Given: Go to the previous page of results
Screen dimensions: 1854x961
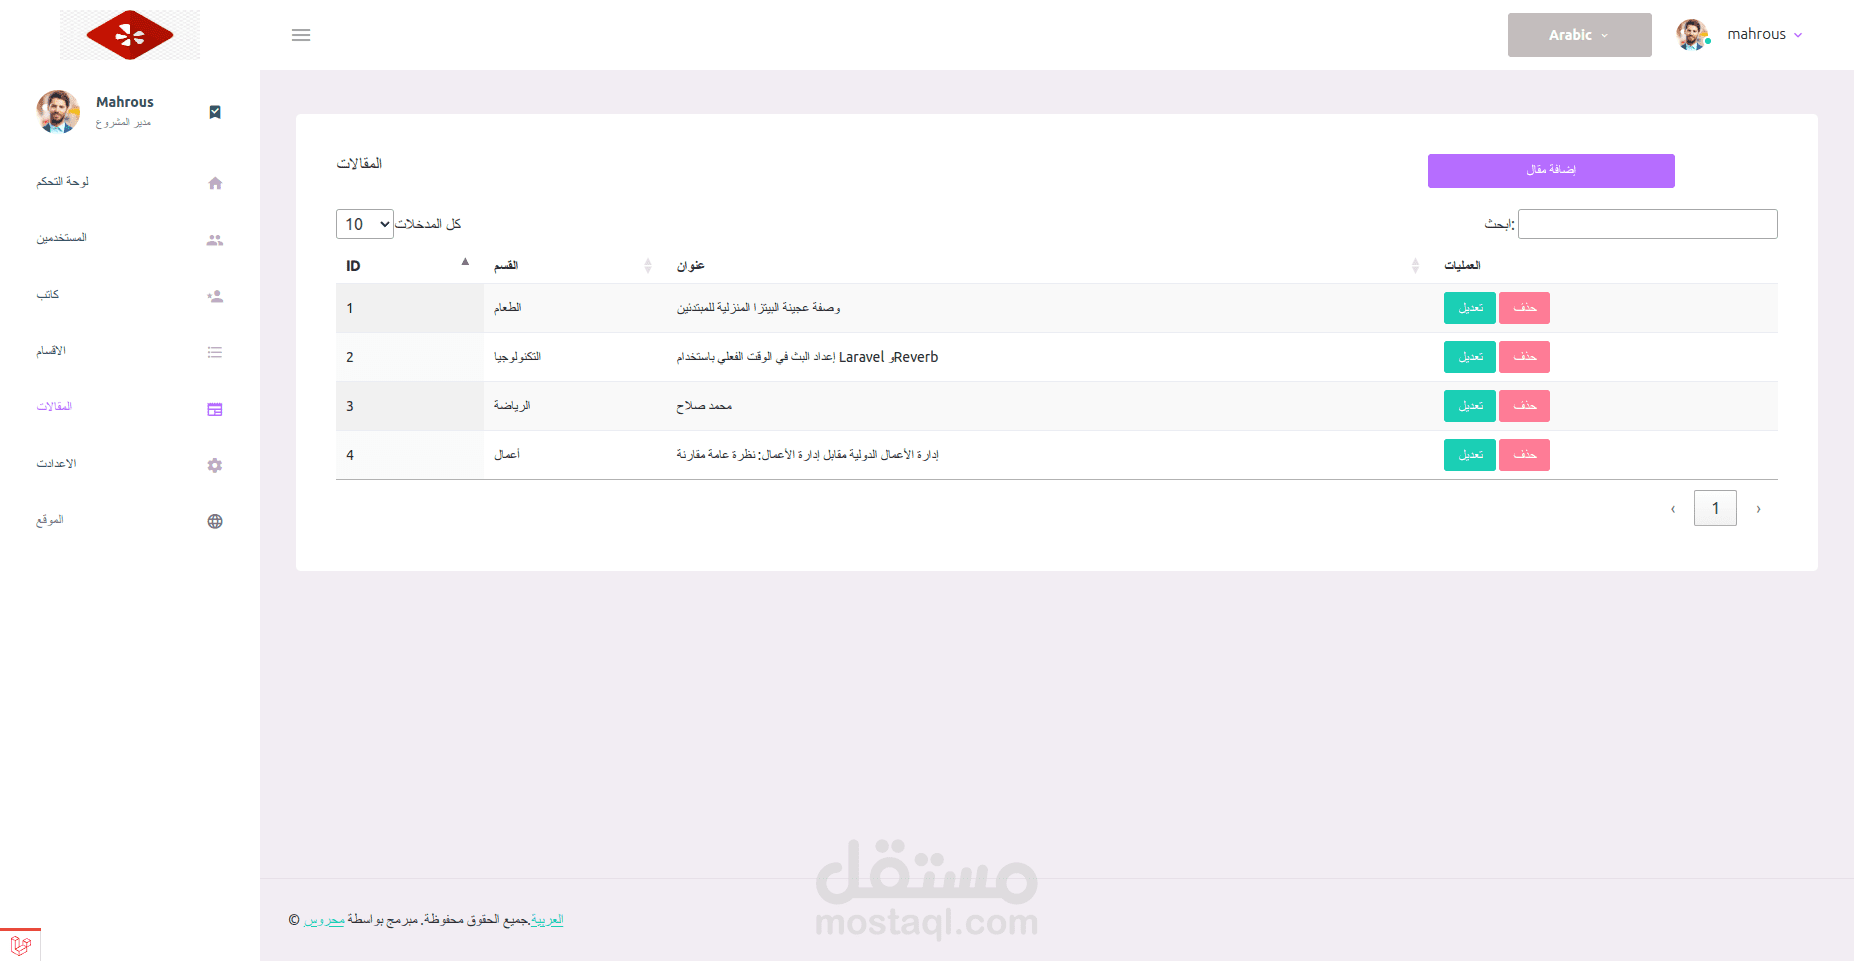Looking at the screenshot, I should pyautogui.click(x=1673, y=509).
